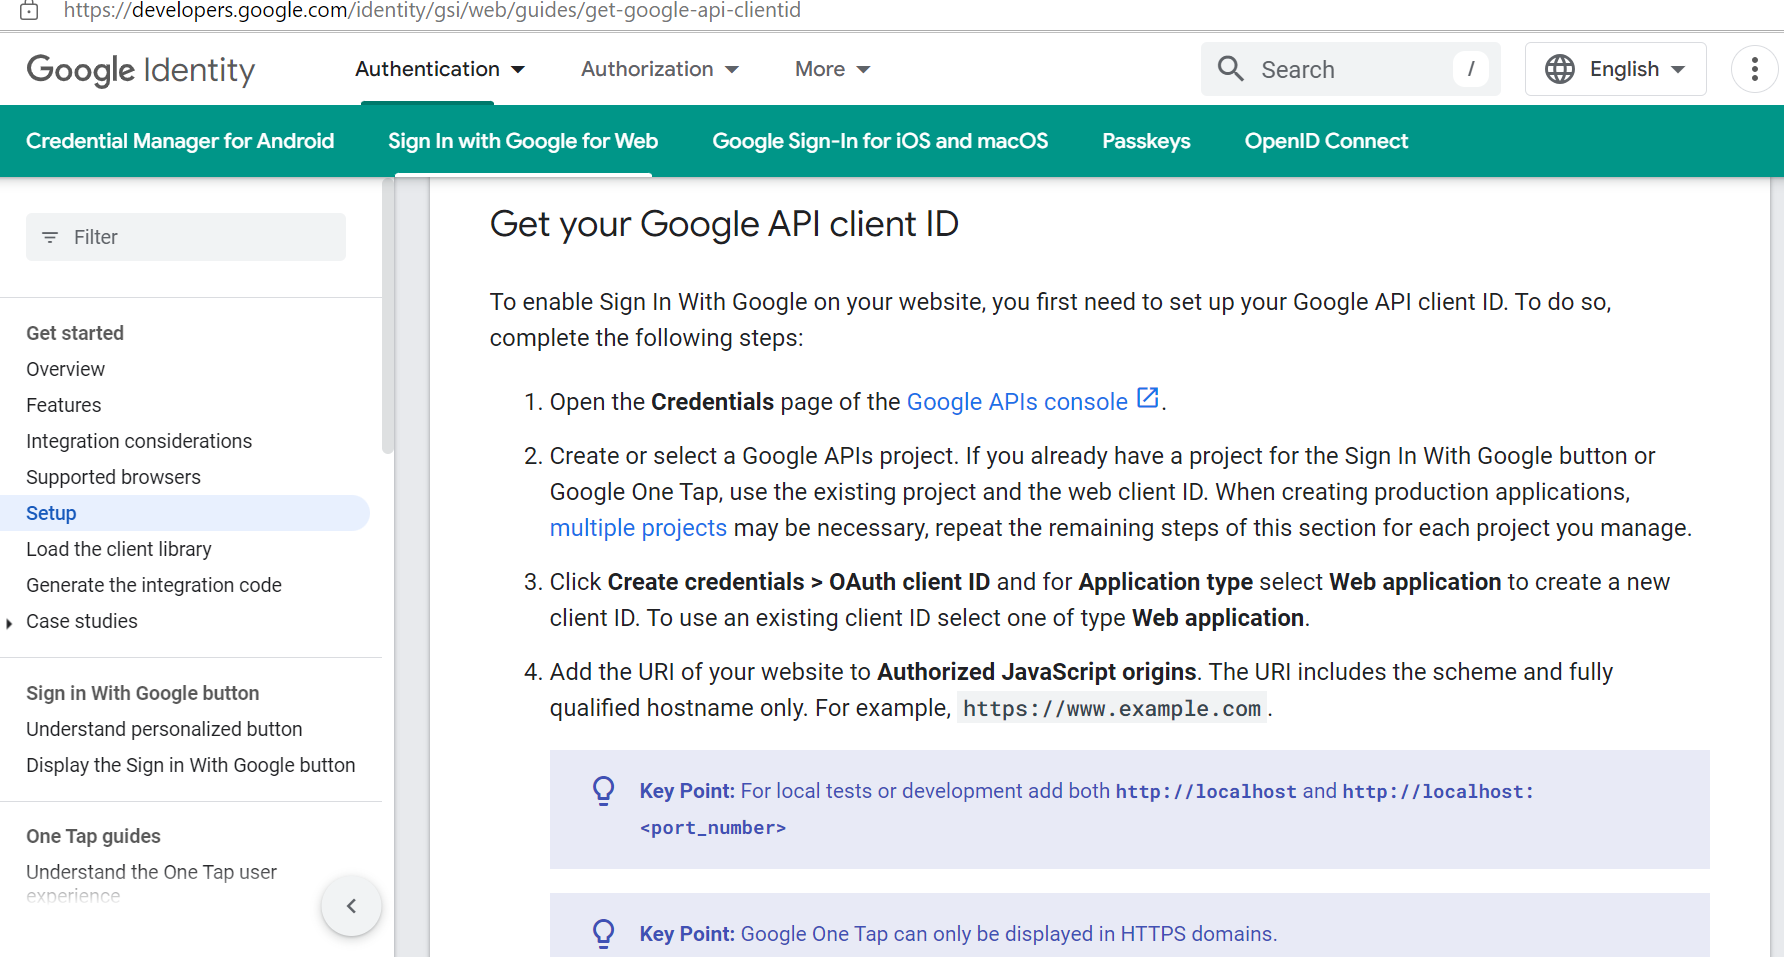Click the globe language icon
Viewport: 1784px width, 957px height.
pyautogui.click(x=1559, y=69)
